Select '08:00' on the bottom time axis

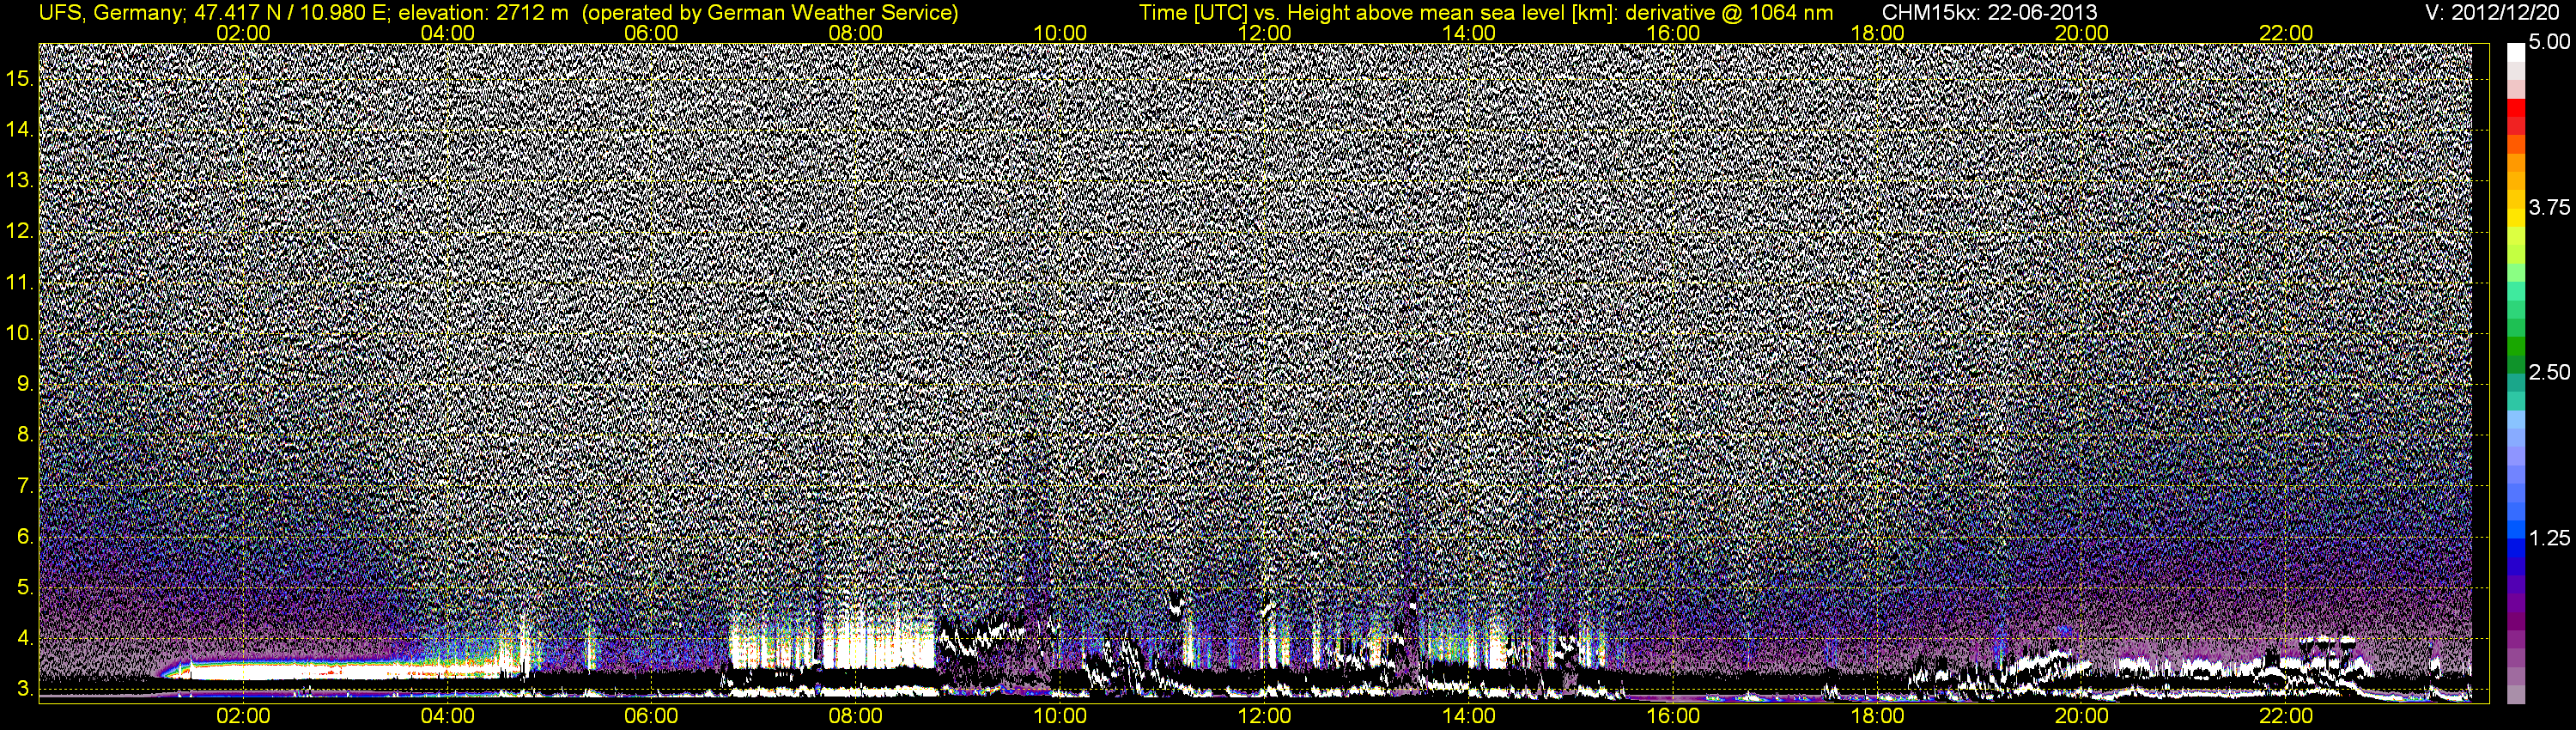[x=856, y=716]
